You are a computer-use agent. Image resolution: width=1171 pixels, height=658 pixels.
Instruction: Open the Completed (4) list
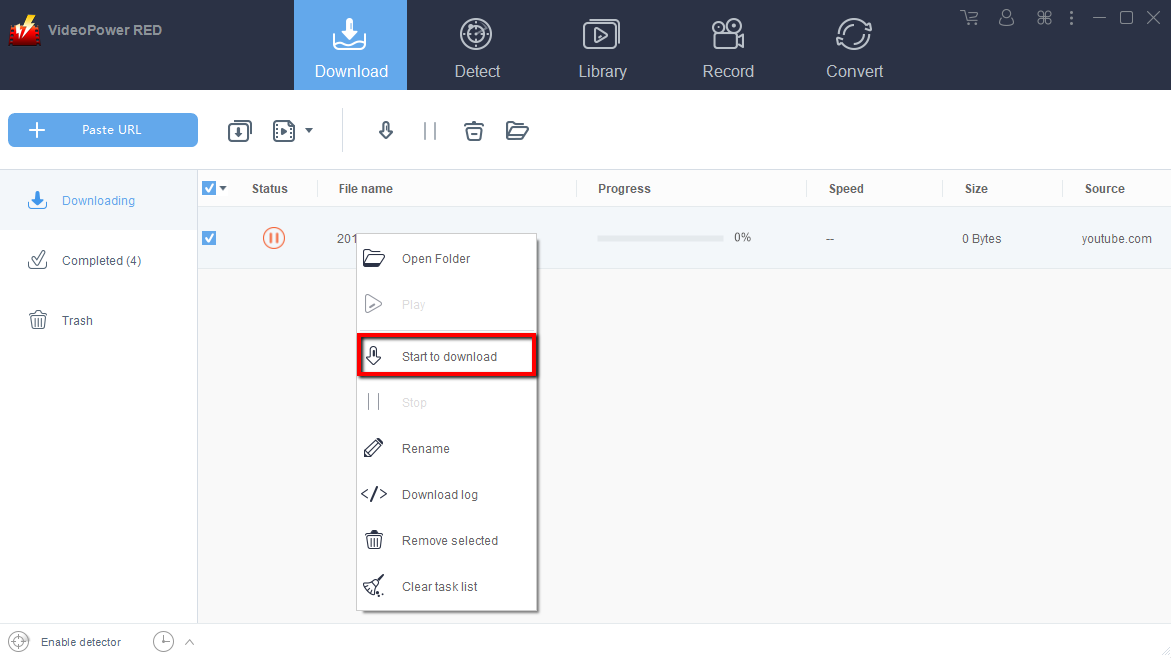[x=100, y=260]
